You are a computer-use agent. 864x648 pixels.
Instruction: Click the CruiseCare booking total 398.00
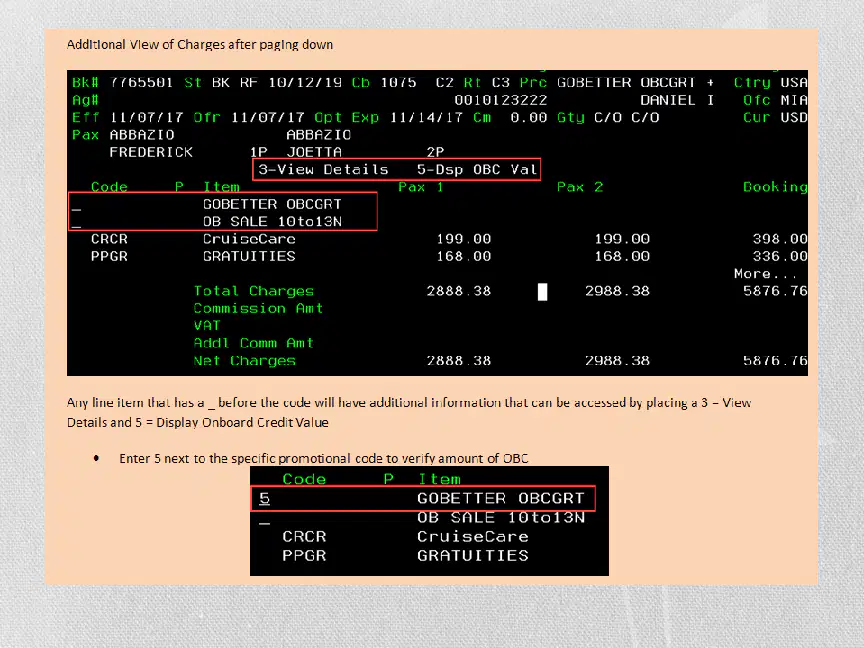pyautogui.click(x=780, y=239)
